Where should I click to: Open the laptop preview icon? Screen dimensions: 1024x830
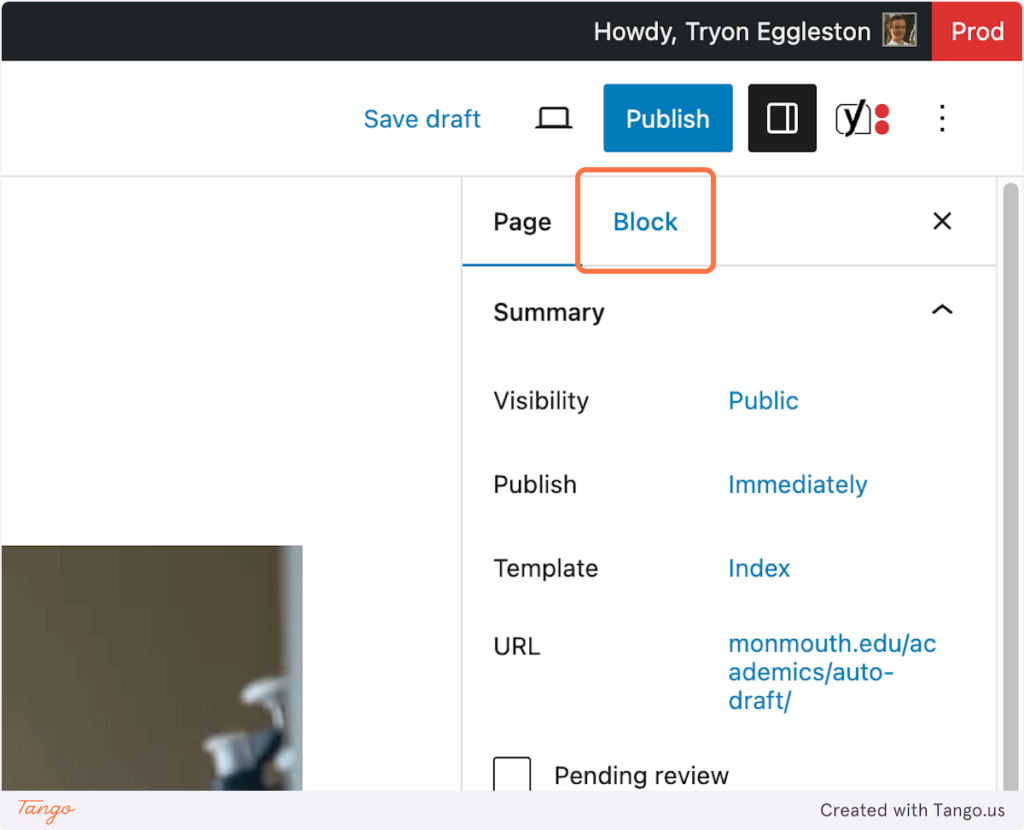click(x=553, y=119)
